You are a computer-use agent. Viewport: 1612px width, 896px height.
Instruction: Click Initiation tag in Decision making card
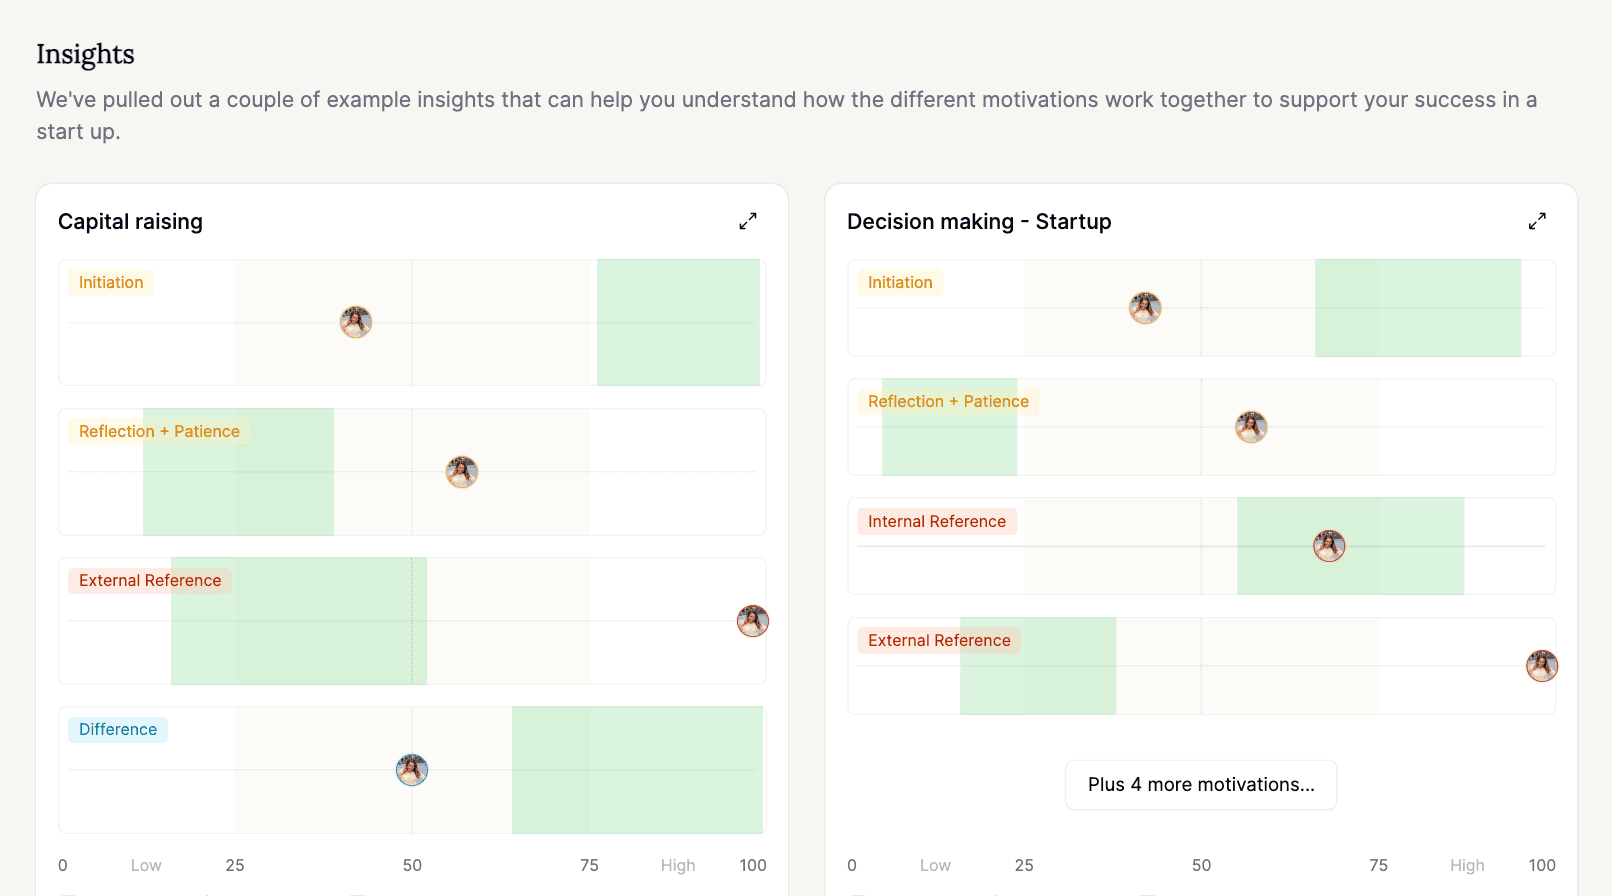[900, 283]
